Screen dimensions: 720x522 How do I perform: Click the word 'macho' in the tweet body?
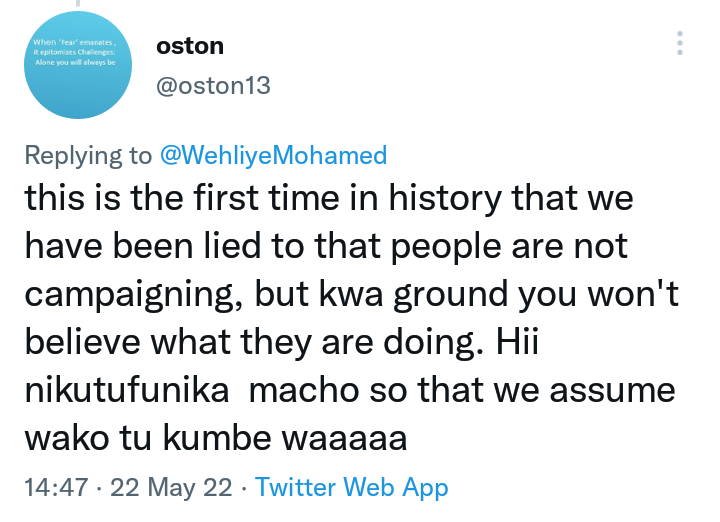pyautogui.click(x=305, y=390)
